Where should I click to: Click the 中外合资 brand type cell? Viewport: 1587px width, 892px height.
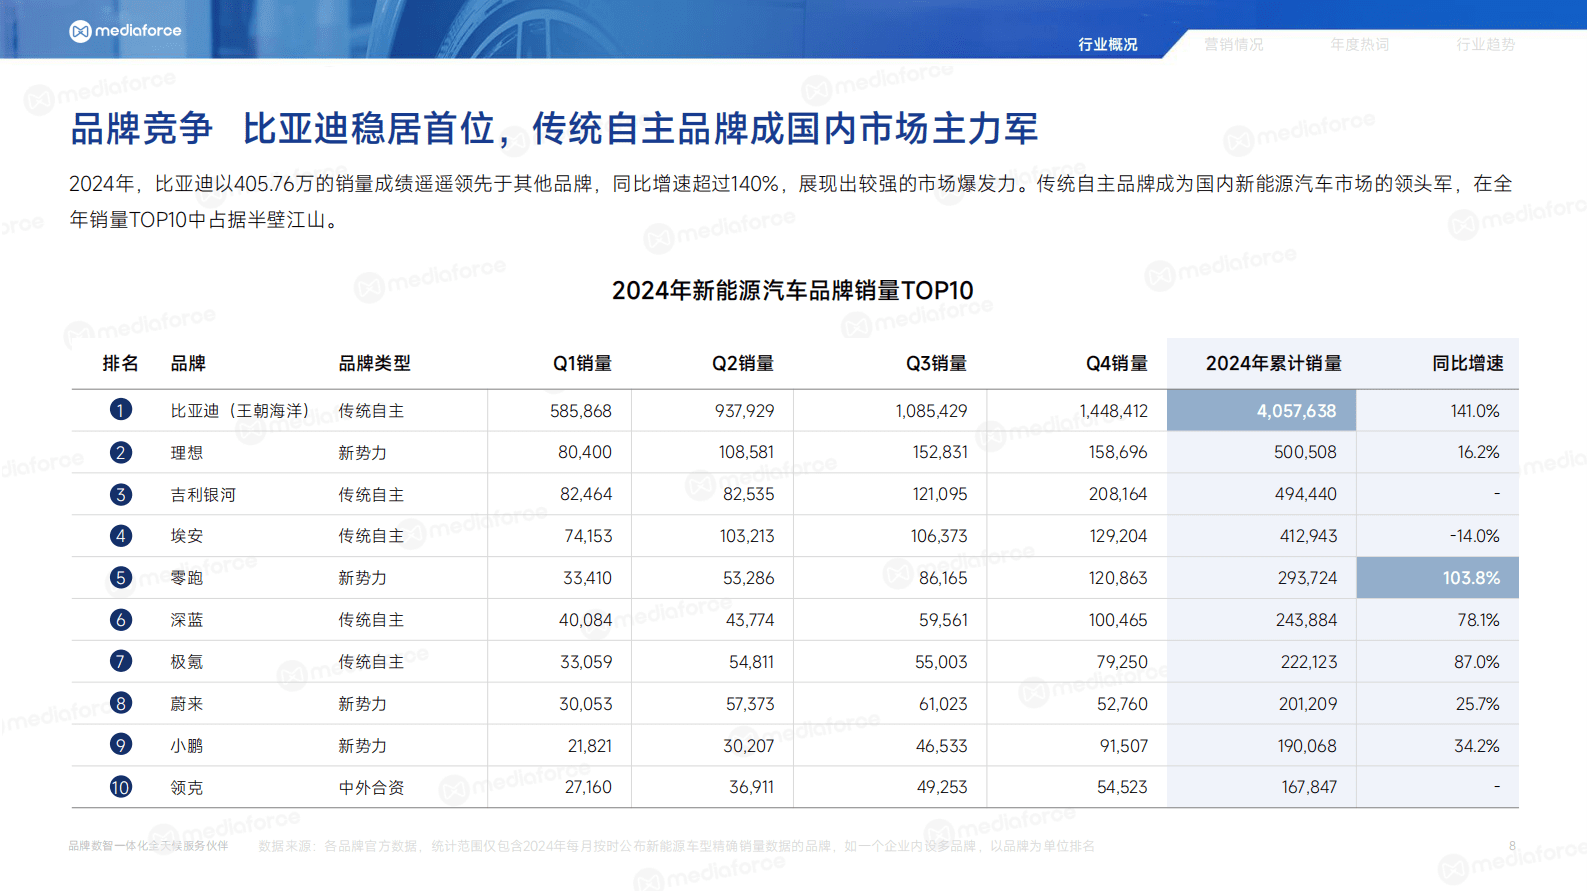371,788
